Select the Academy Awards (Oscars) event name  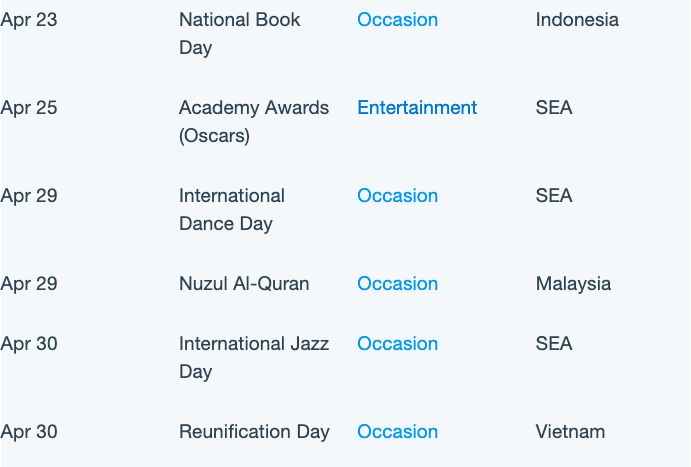[254, 122]
